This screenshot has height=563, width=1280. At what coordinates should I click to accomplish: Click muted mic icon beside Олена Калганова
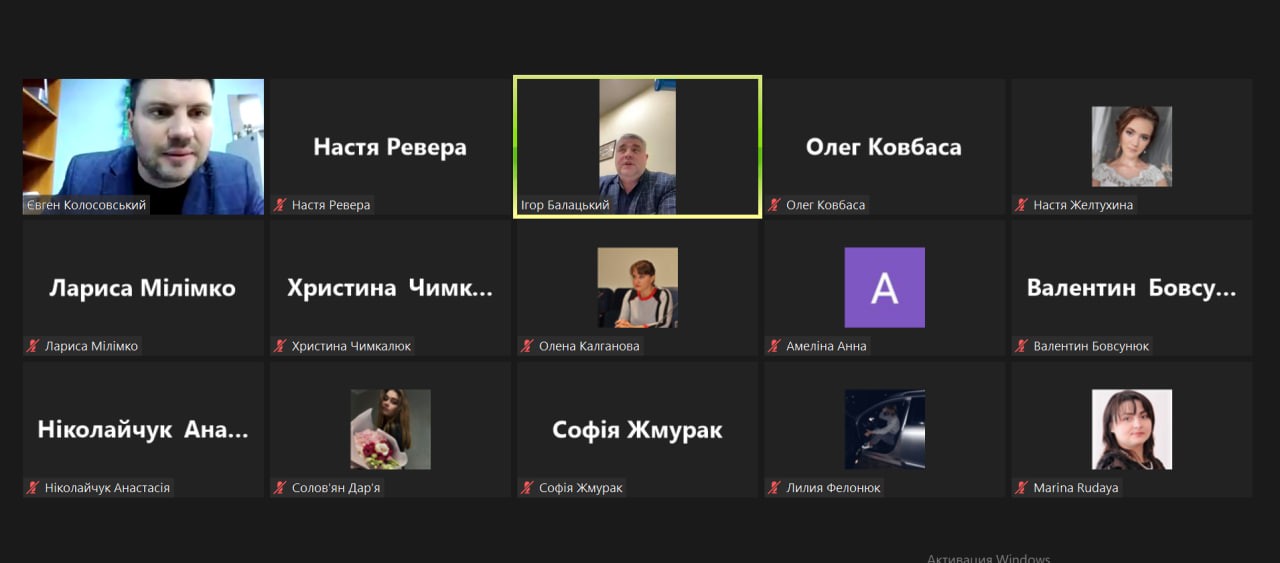coord(528,346)
